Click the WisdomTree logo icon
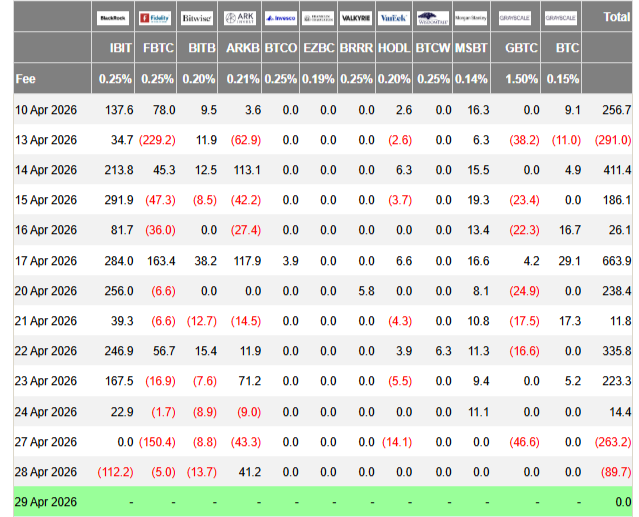The image size is (639, 517). 433,18
